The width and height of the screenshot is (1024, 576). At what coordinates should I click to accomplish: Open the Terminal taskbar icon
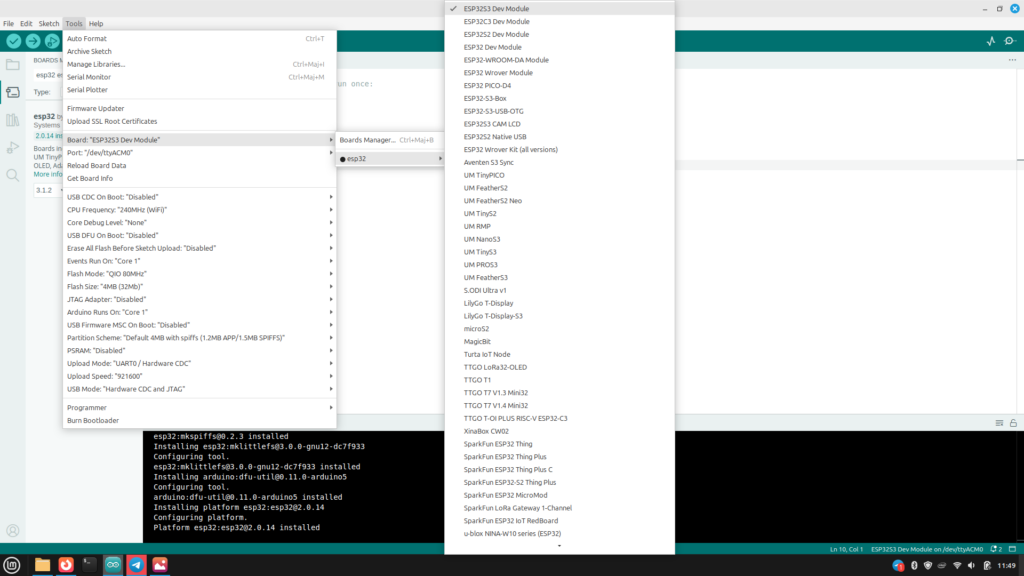89,565
